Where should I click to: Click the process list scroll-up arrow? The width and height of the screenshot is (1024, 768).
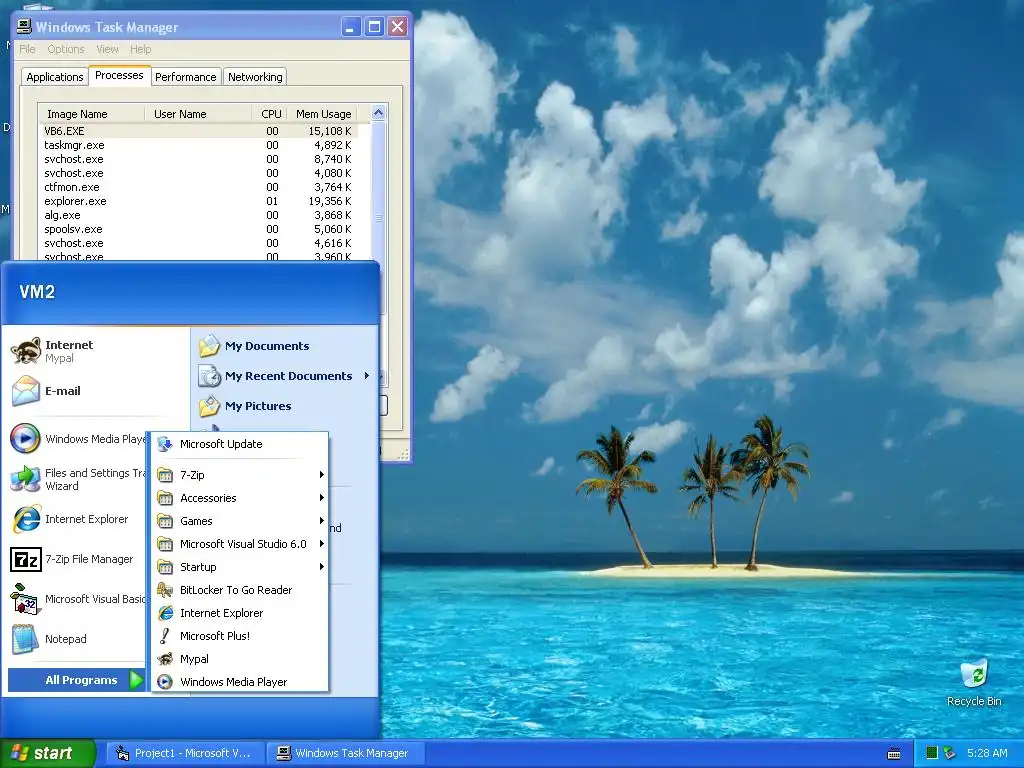coord(378,113)
